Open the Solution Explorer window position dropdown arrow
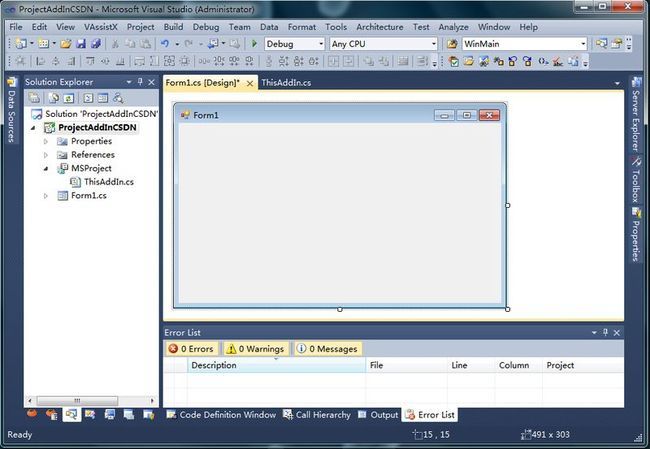The width and height of the screenshot is (650, 449). point(129,82)
